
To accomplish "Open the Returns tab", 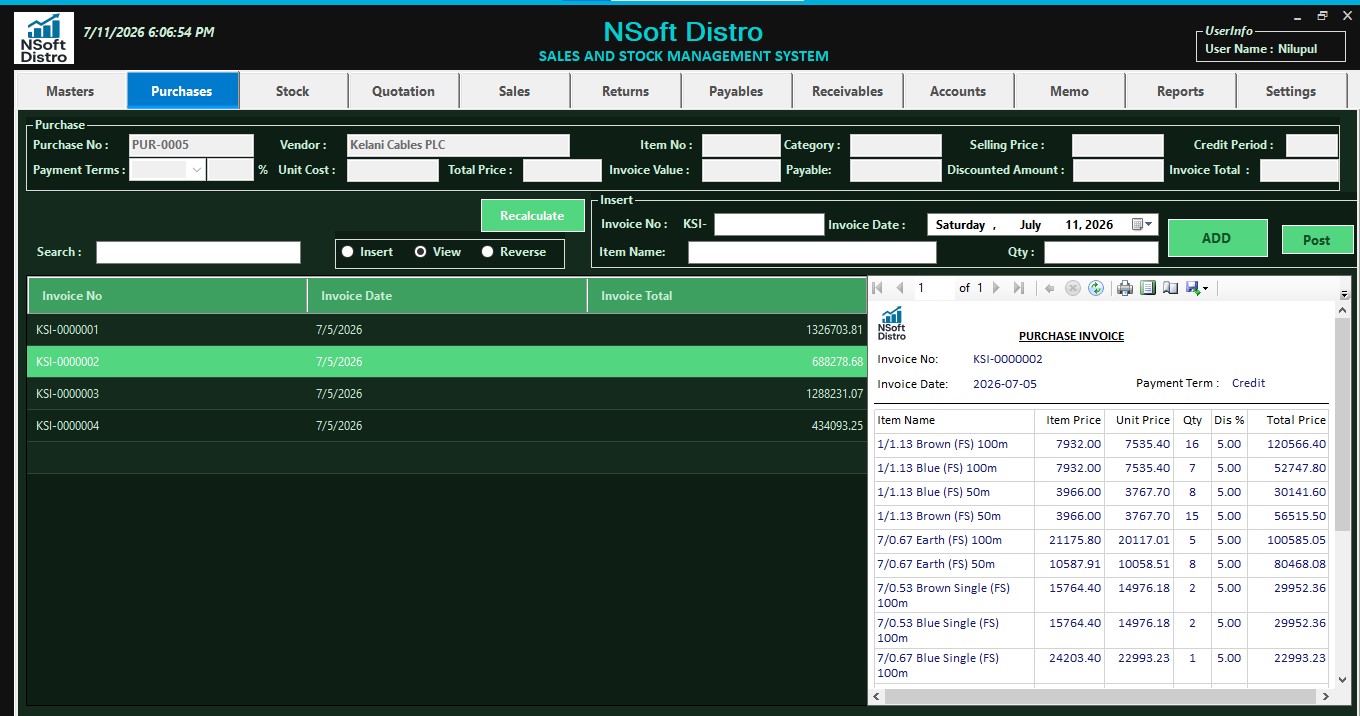I will [626, 91].
